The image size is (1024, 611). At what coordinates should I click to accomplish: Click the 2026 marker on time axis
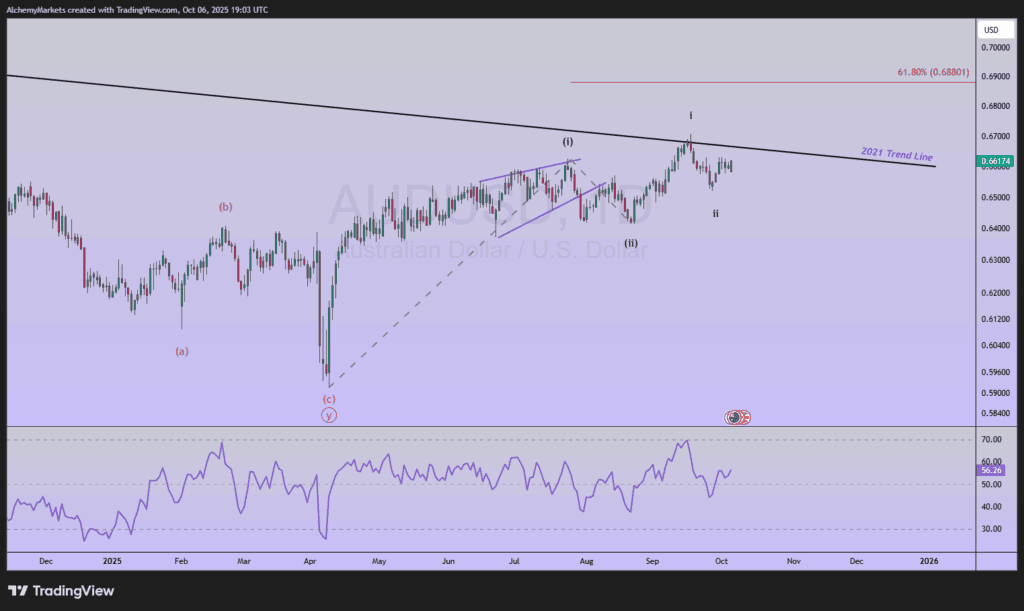click(929, 561)
